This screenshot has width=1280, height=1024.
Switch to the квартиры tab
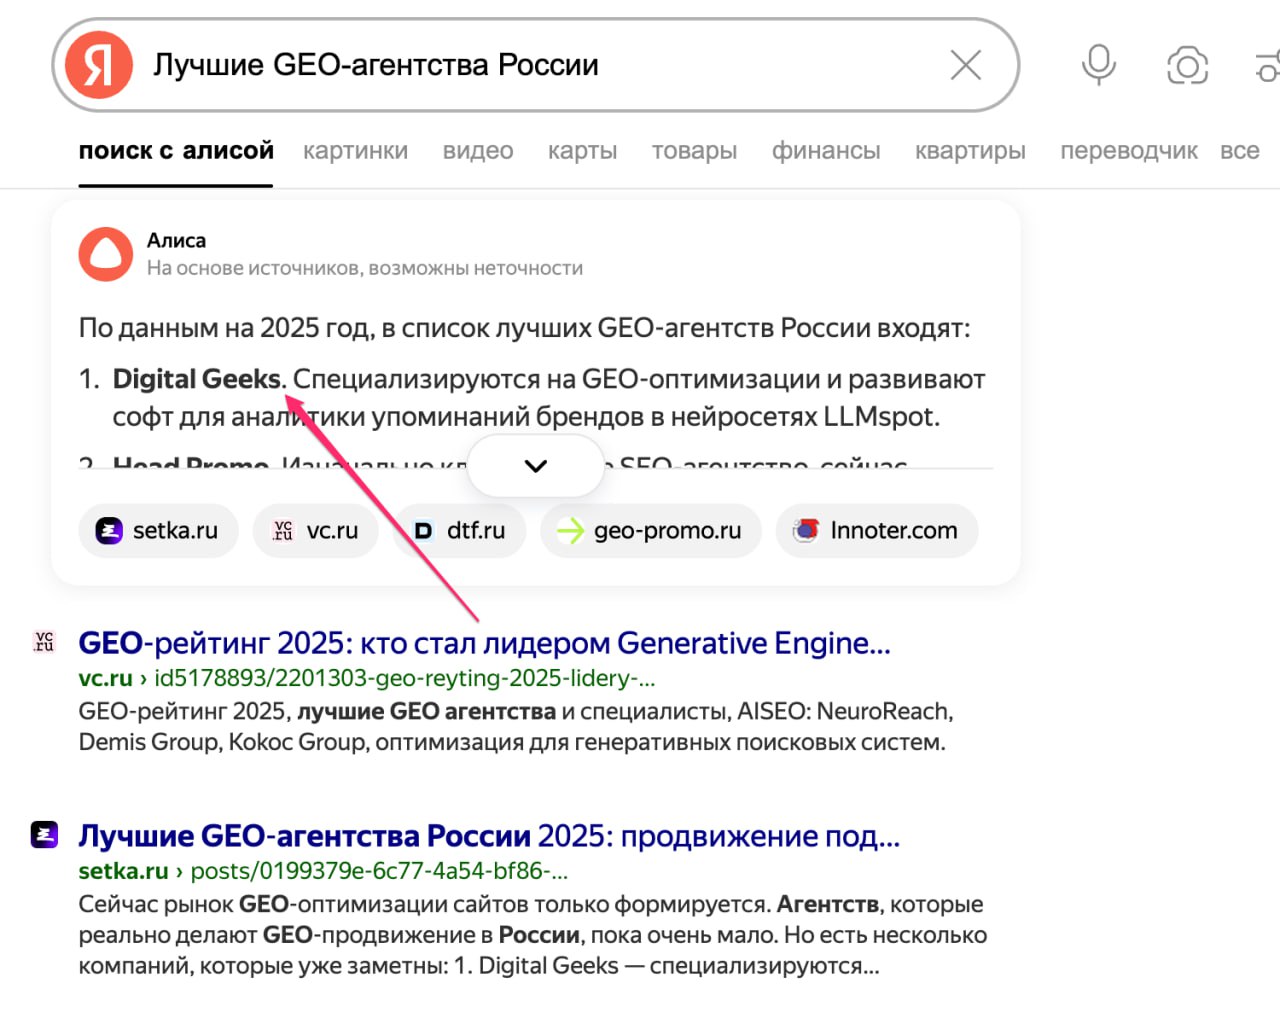(x=971, y=151)
